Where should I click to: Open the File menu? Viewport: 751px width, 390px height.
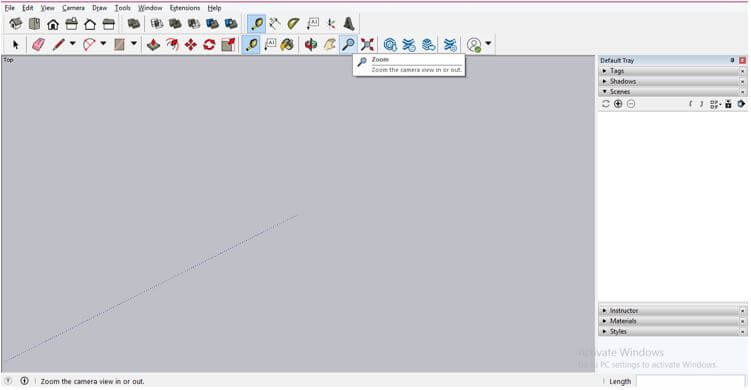pos(10,8)
